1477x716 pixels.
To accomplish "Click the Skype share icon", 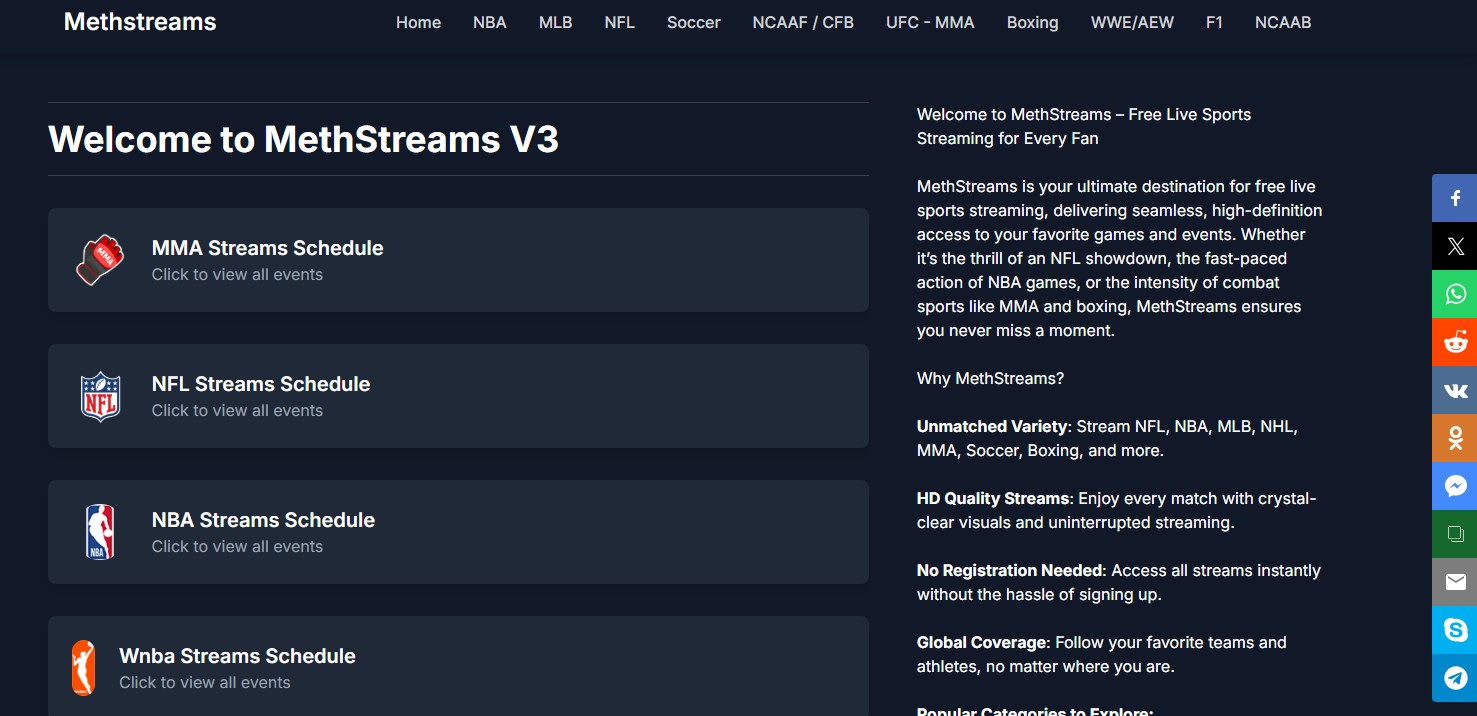I will (1455, 630).
